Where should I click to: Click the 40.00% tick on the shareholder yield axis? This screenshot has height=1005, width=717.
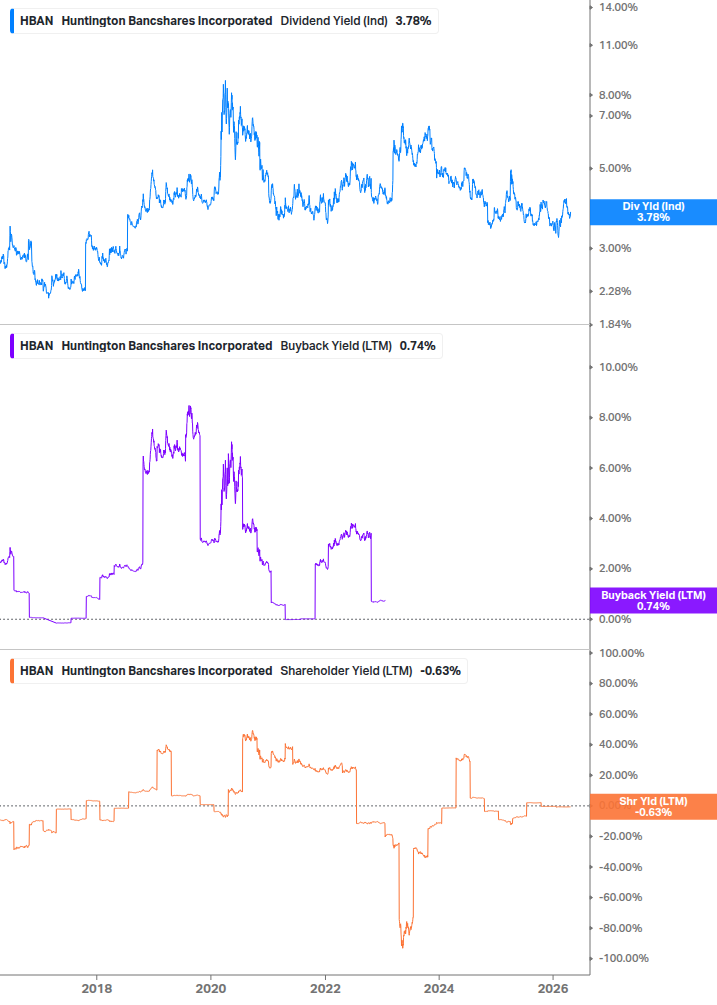(618, 745)
